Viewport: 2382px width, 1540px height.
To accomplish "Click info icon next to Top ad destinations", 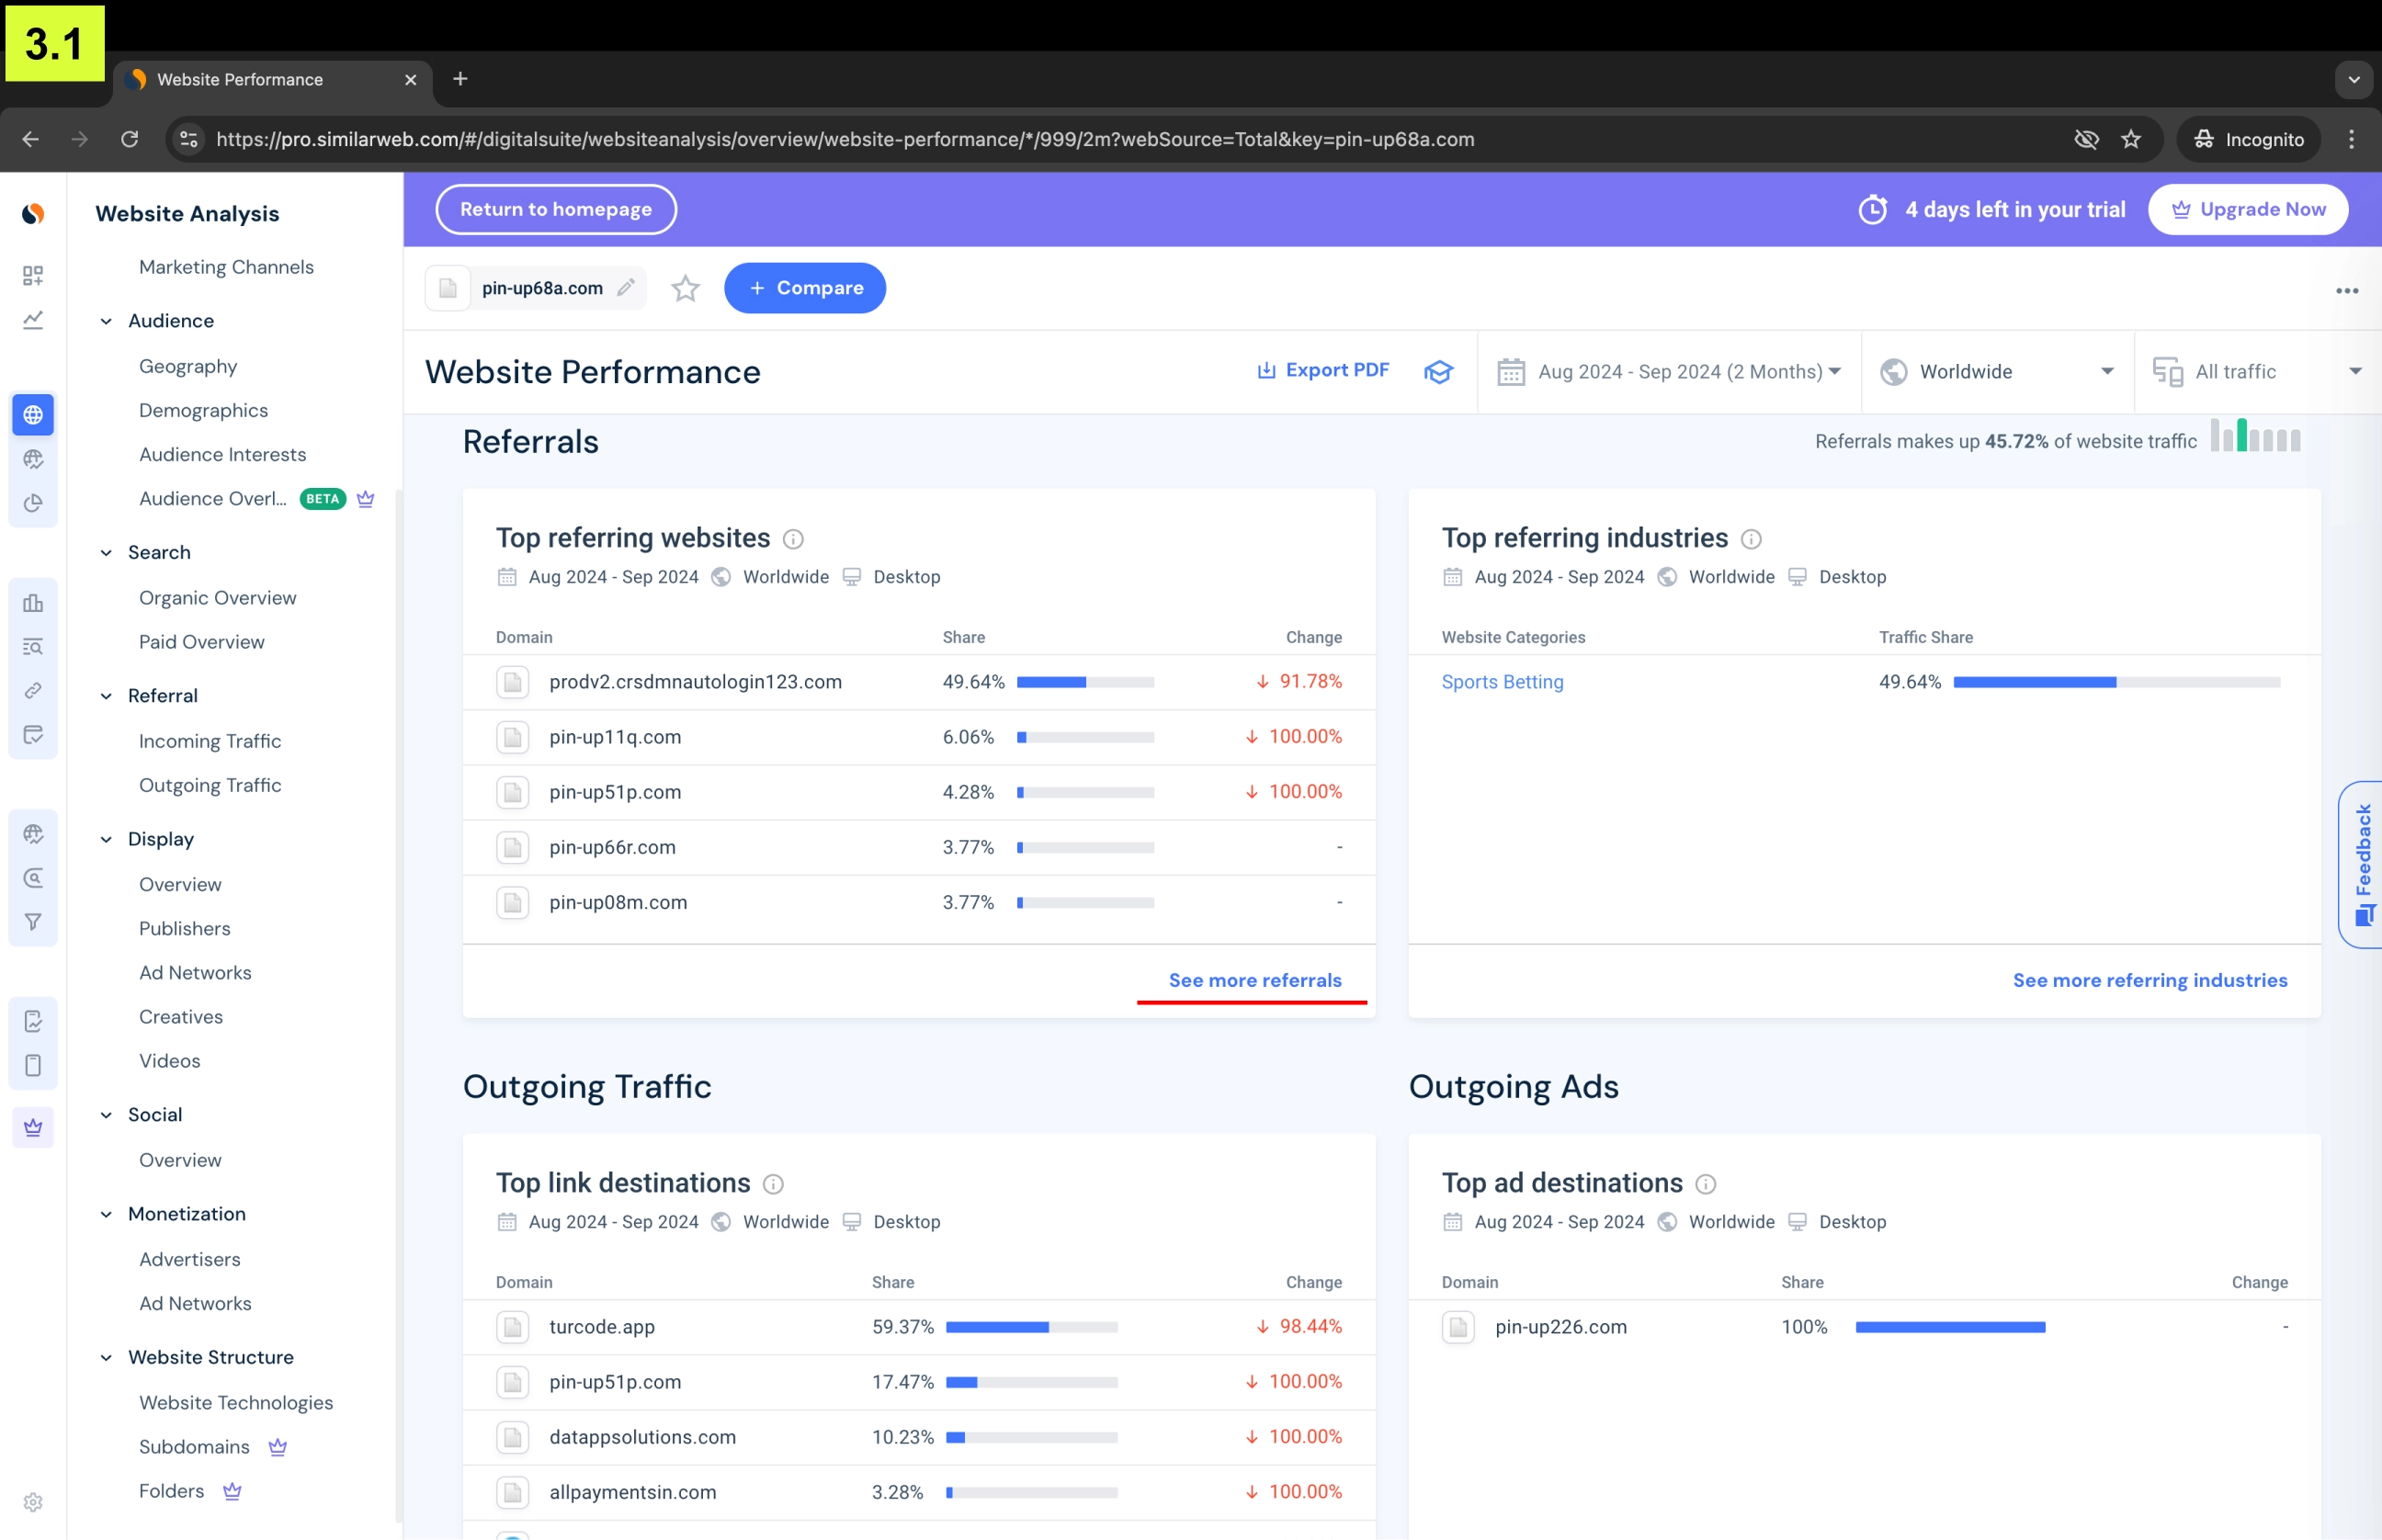I will 1706,1184.
